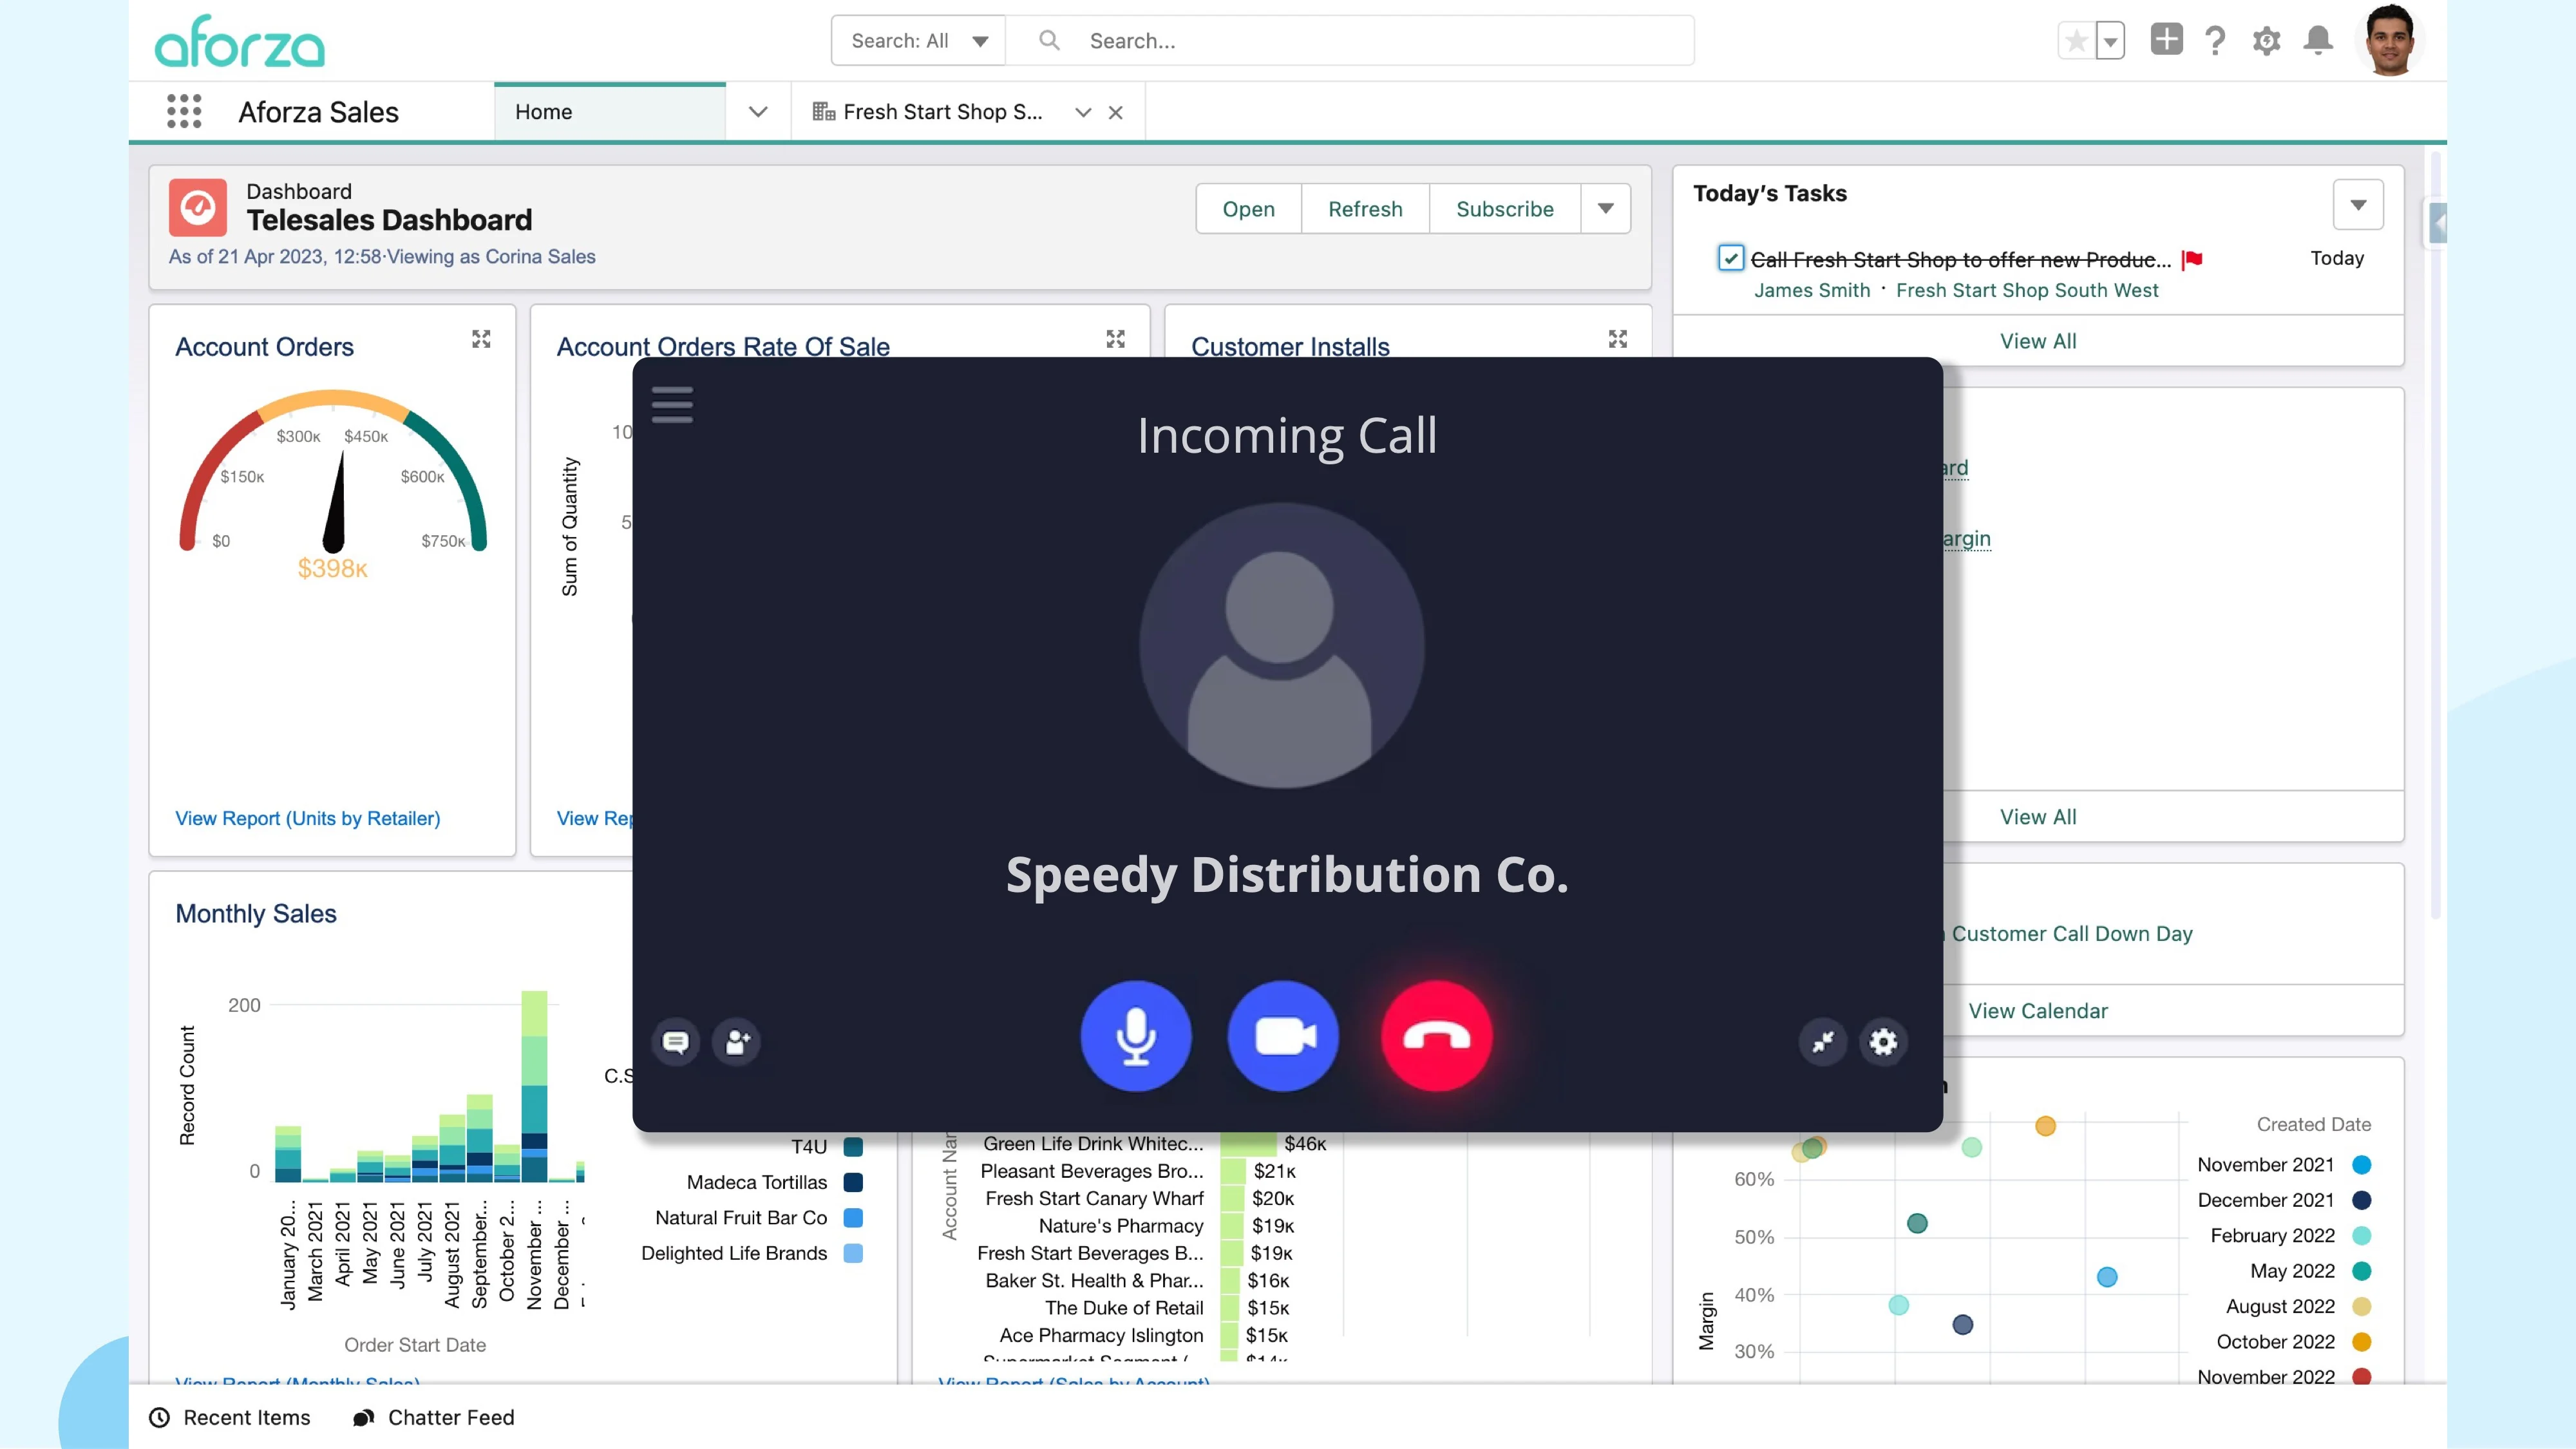Open the user profile avatar

click(2390, 41)
